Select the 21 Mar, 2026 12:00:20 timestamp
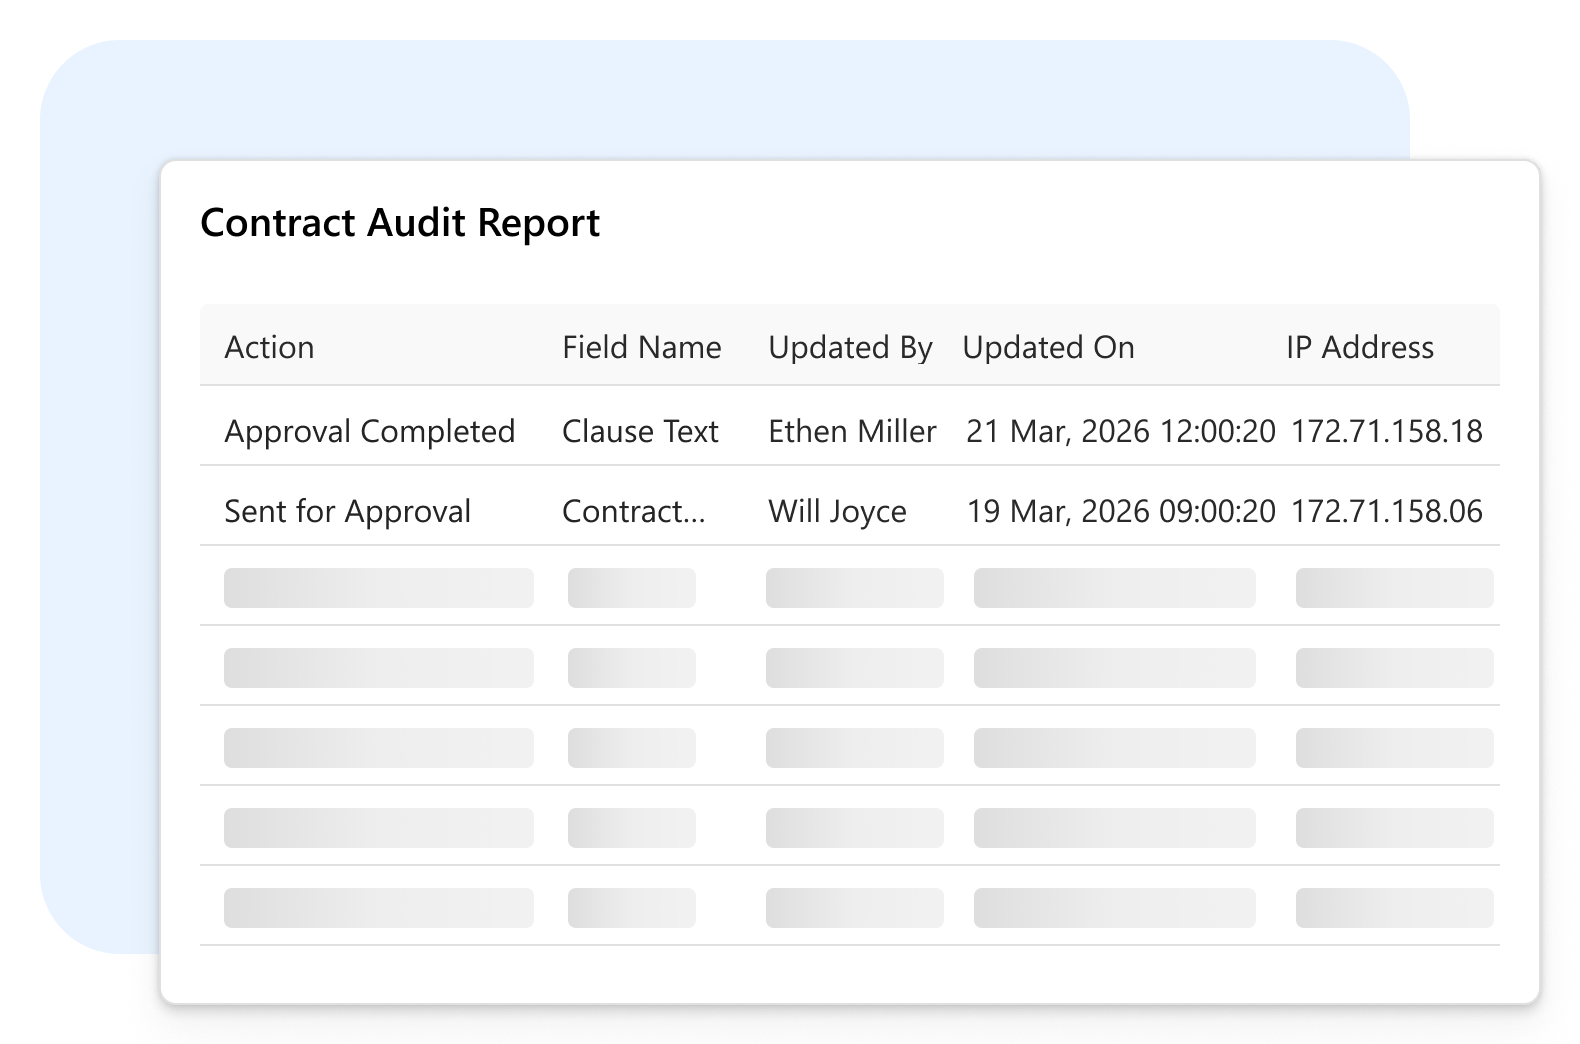1580x1044 pixels. (1120, 431)
